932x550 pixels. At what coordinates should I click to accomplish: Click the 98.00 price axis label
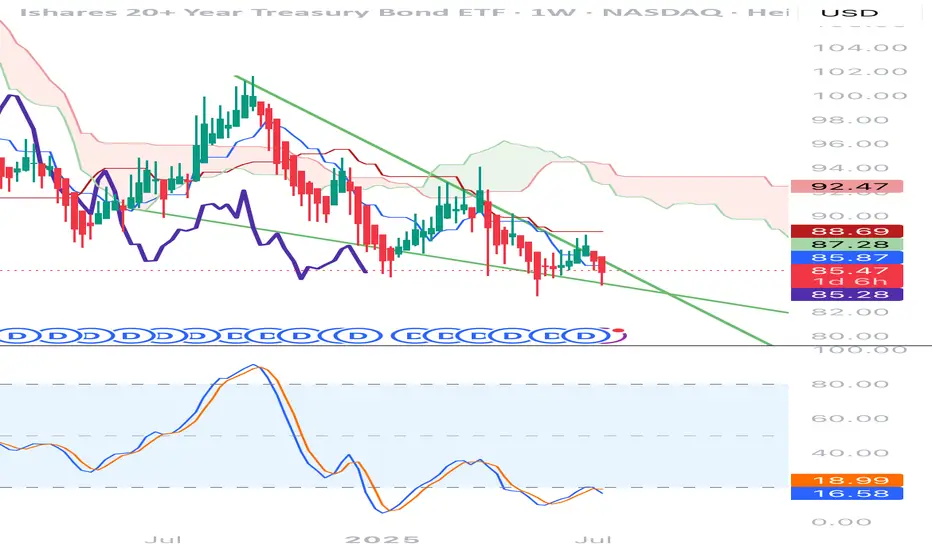850,120
